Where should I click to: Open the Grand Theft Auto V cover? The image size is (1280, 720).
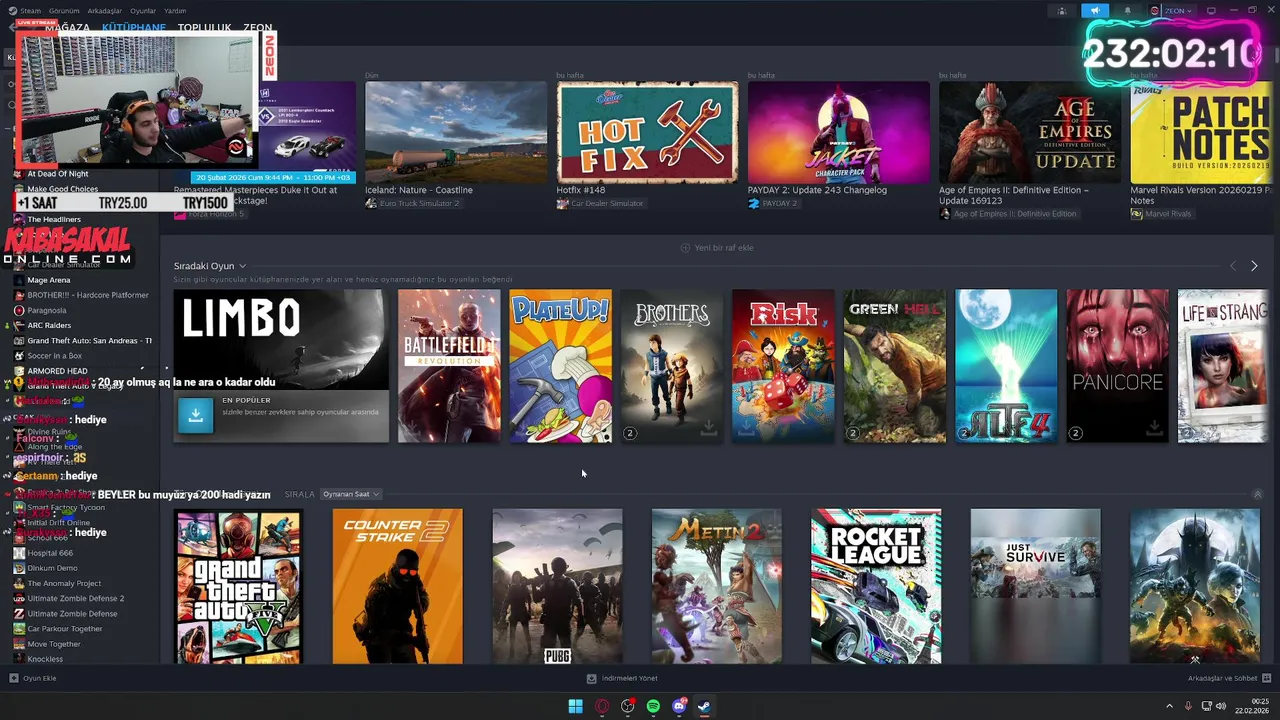[238, 586]
